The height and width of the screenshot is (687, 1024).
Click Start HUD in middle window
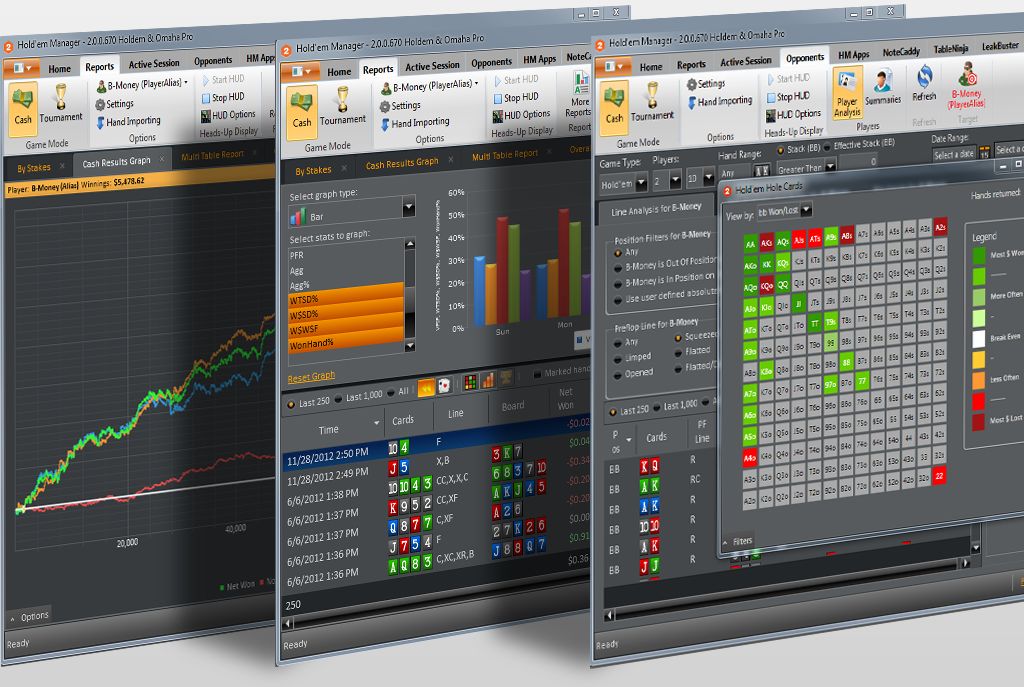(x=516, y=80)
